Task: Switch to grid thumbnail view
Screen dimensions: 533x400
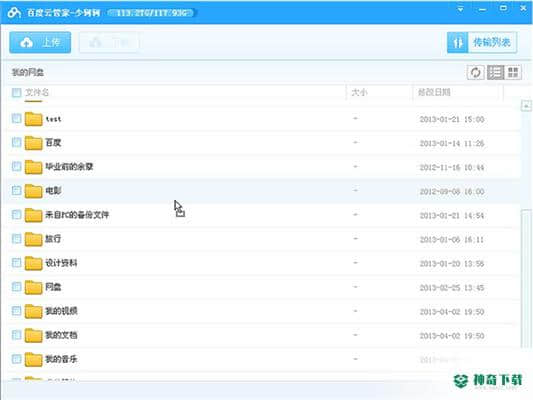Action: (513, 72)
